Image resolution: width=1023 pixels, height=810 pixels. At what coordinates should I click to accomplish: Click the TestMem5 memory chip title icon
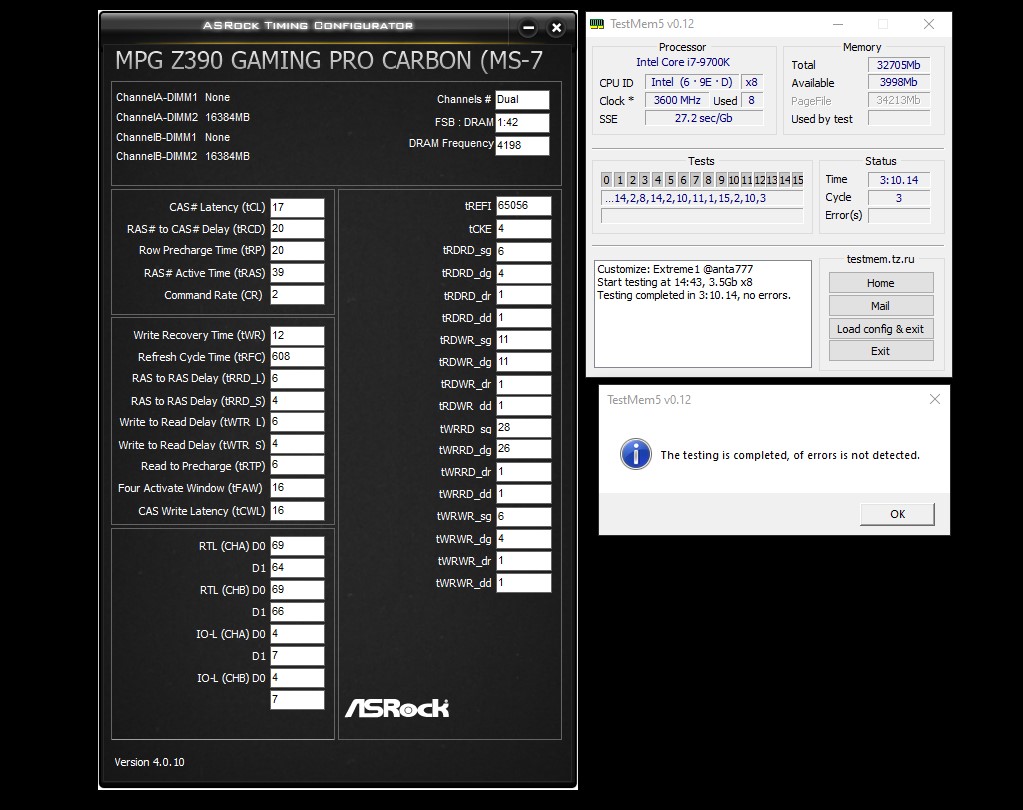click(596, 24)
